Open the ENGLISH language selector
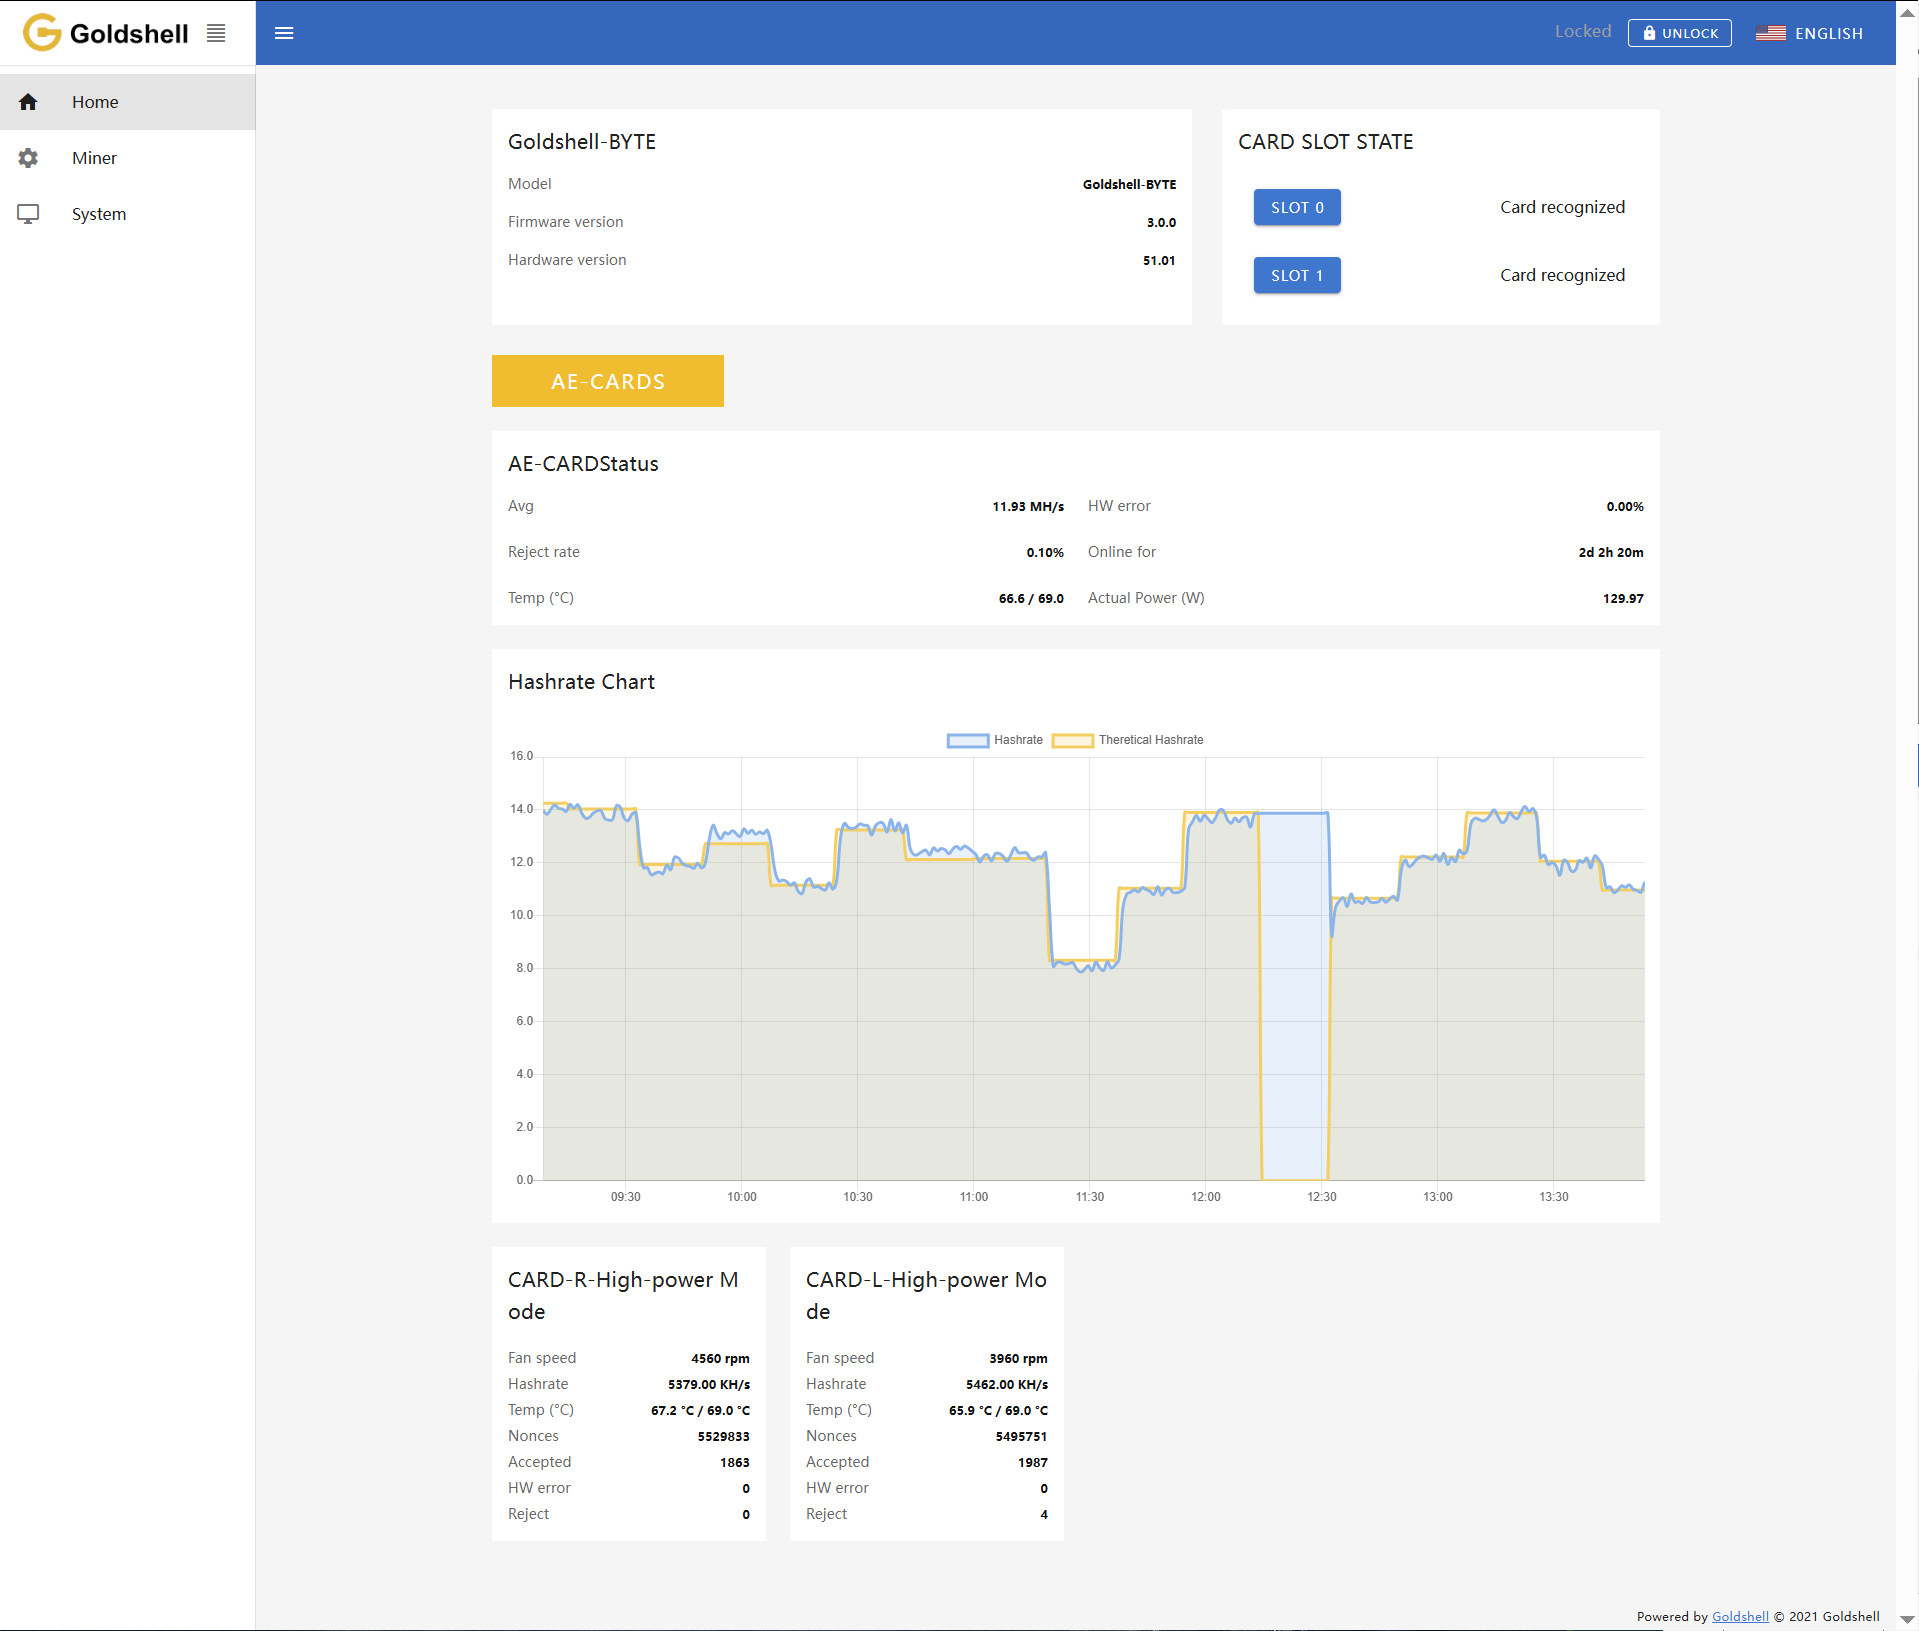 point(1810,33)
